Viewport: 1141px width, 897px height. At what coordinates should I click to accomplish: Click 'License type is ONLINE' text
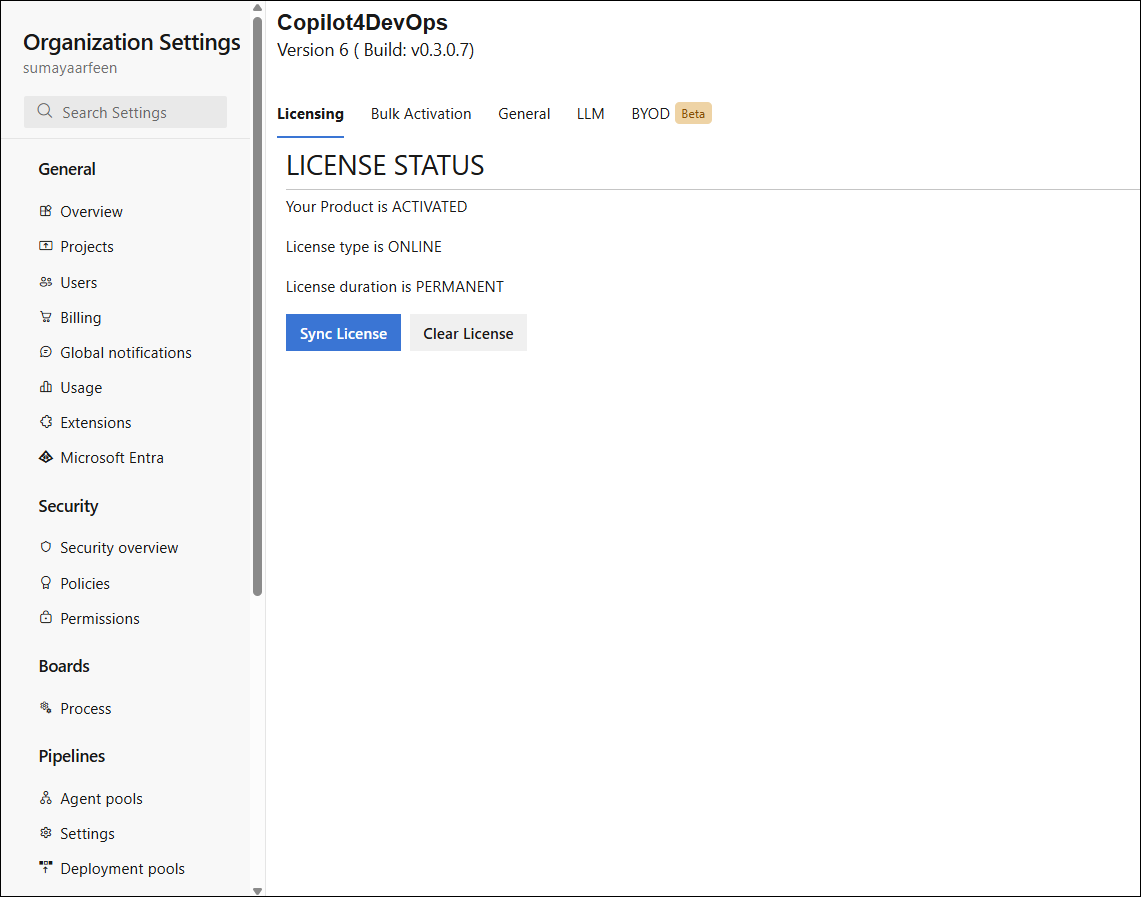tap(364, 247)
